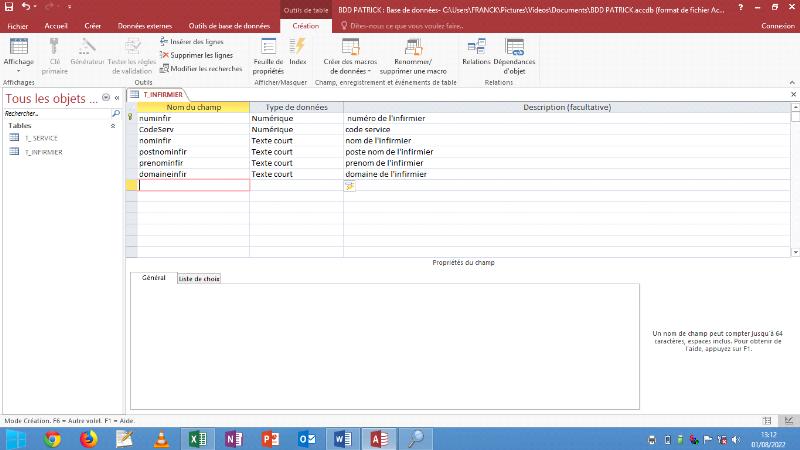This screenshot has width=800, height=450.
Task: Open Excel from the taskbar
Action: pos(198,438)
